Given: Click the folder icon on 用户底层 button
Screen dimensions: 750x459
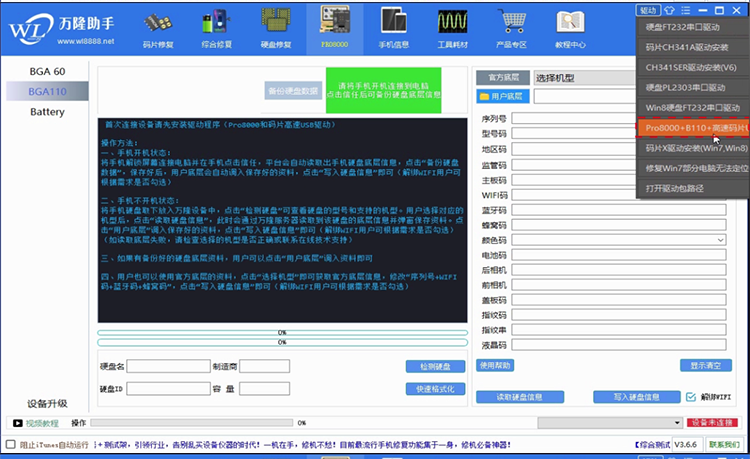Looking at the screenshot, I should (484, 97).
